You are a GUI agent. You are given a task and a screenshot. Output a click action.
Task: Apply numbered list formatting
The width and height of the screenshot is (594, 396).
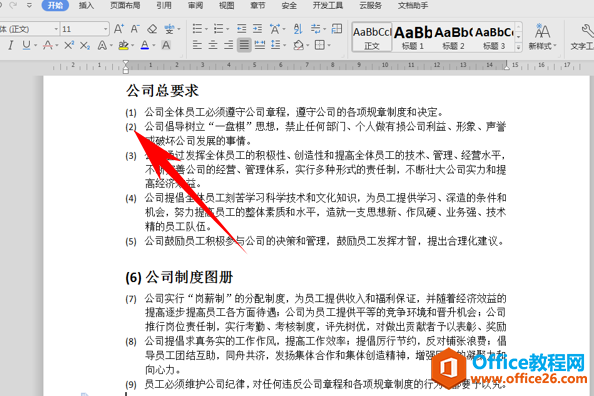[218, 29]
